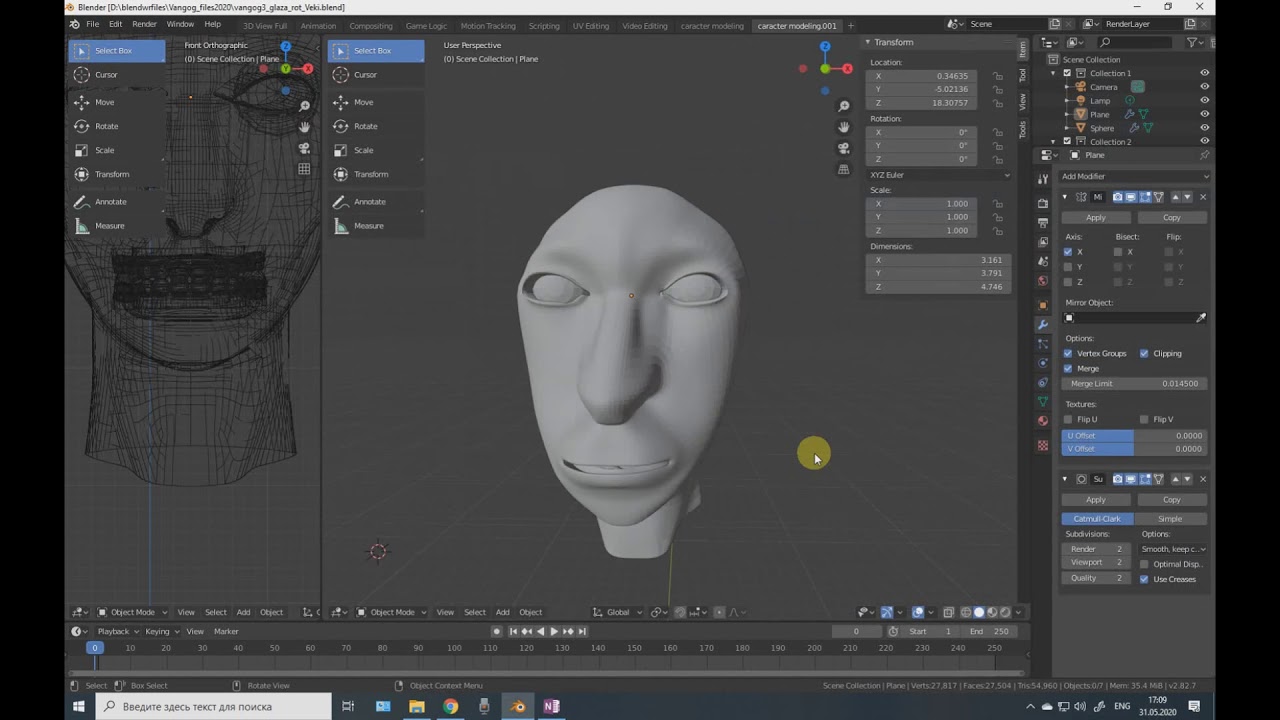Hide the Sphere object in outliner
The width and height of the screenshot is (1280, 720).
(x=1204, y=128)
